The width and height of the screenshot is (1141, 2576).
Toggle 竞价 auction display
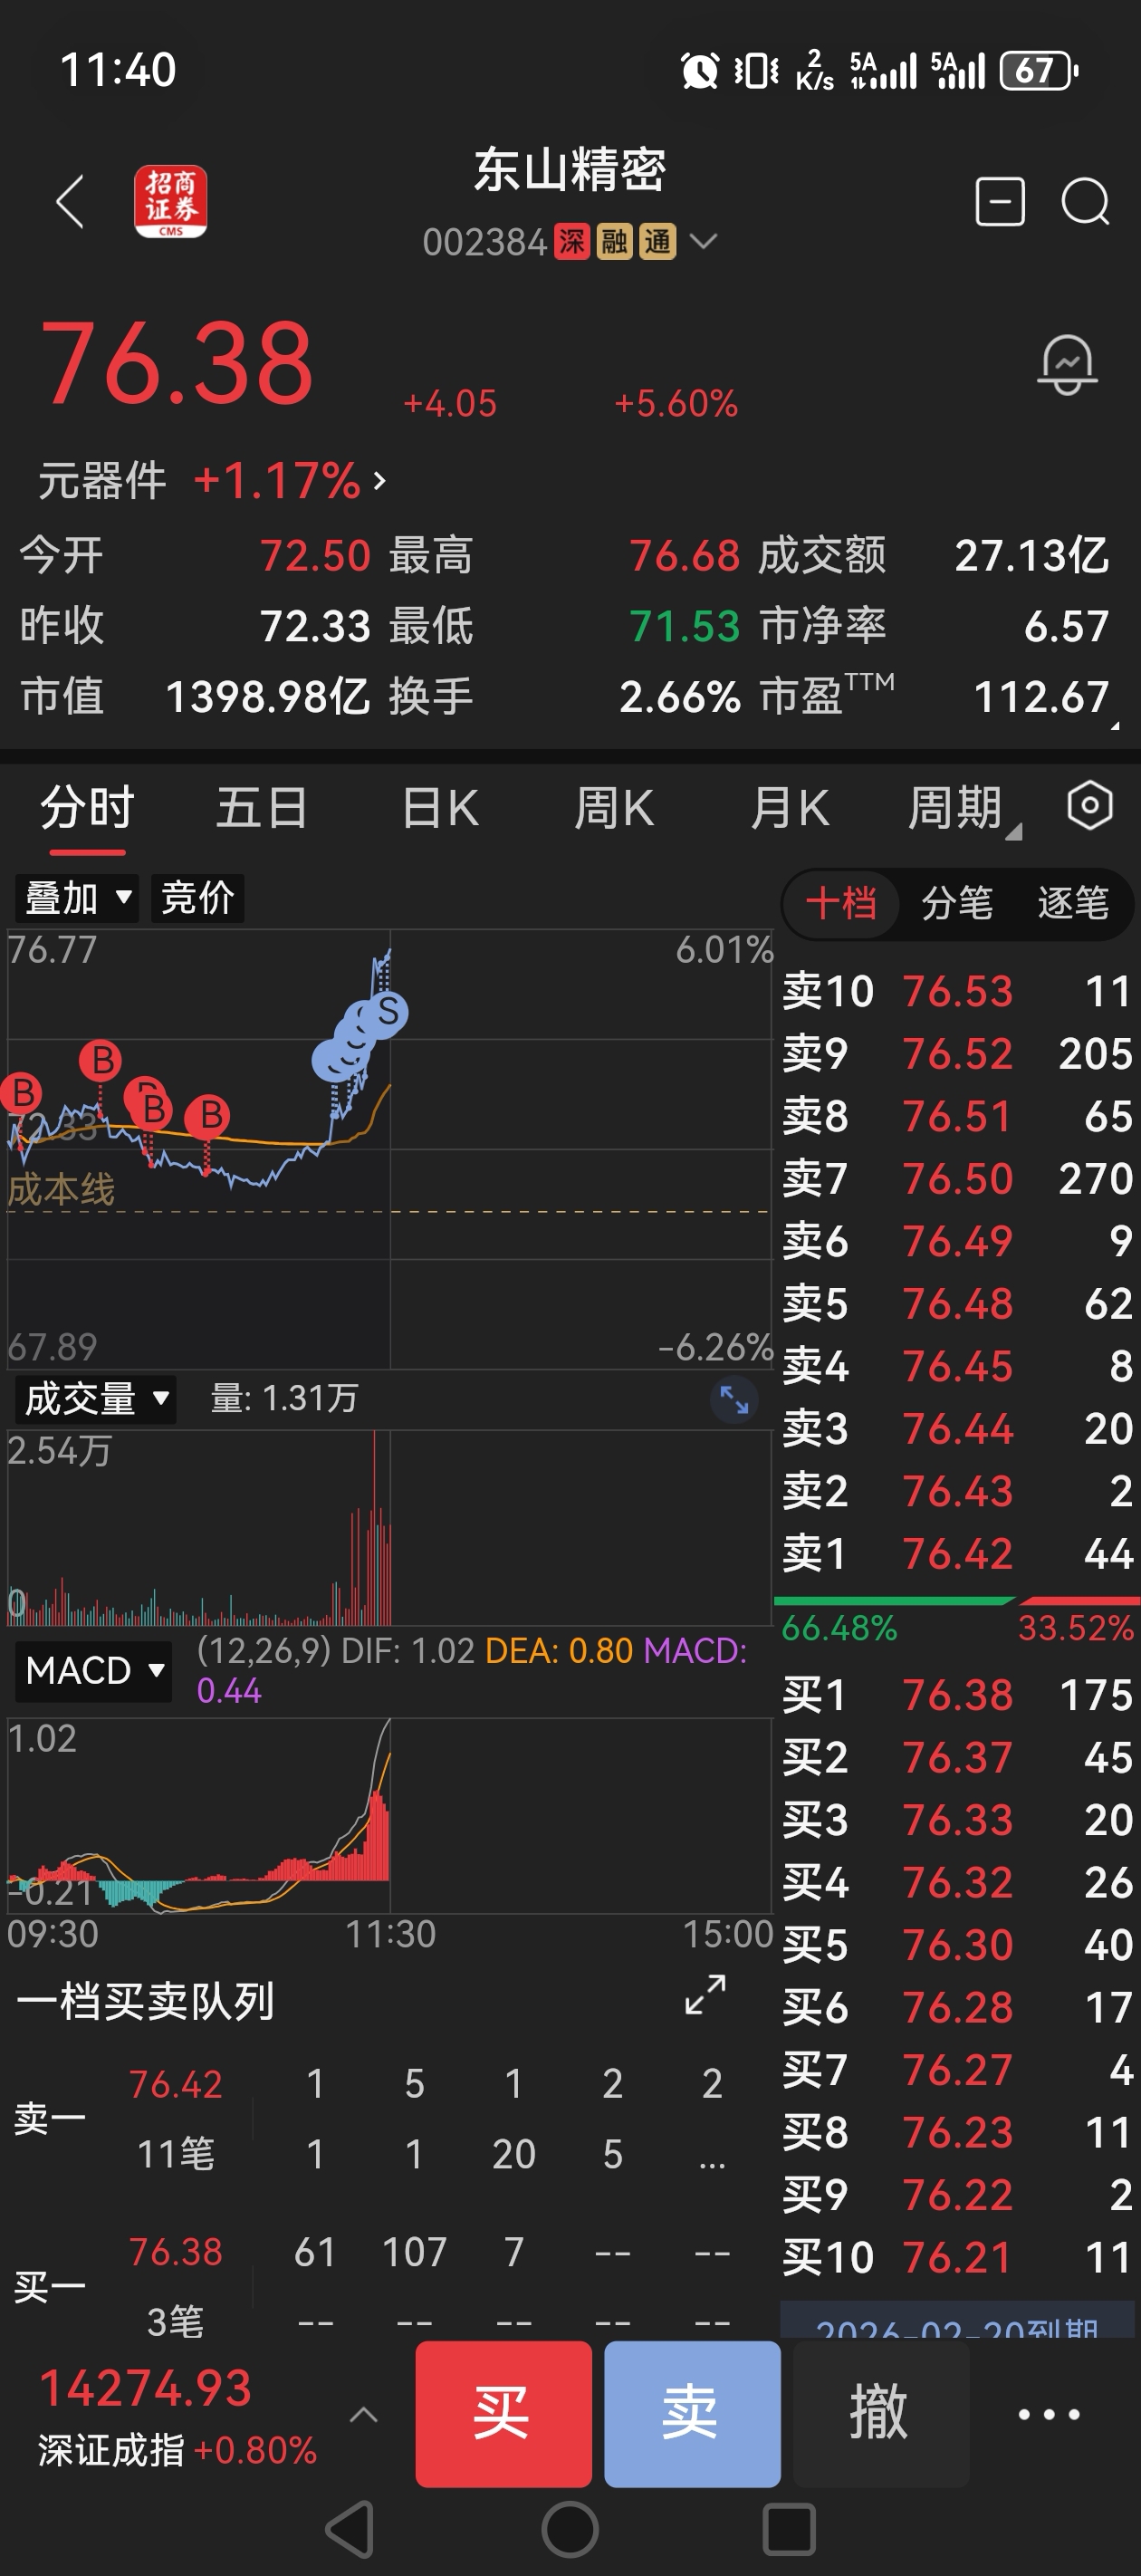click(x=197, y=898)
